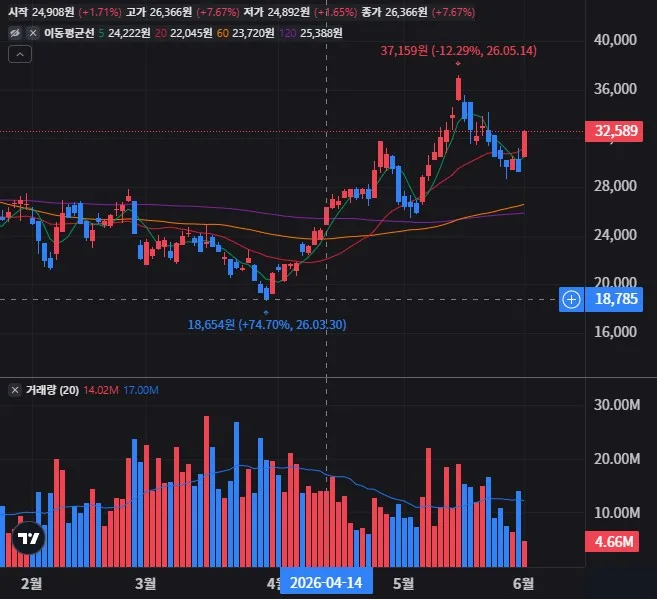Click the 고가 26,366원 high price
The width and height of the screenshot is (657, 599).
(159, 12)
